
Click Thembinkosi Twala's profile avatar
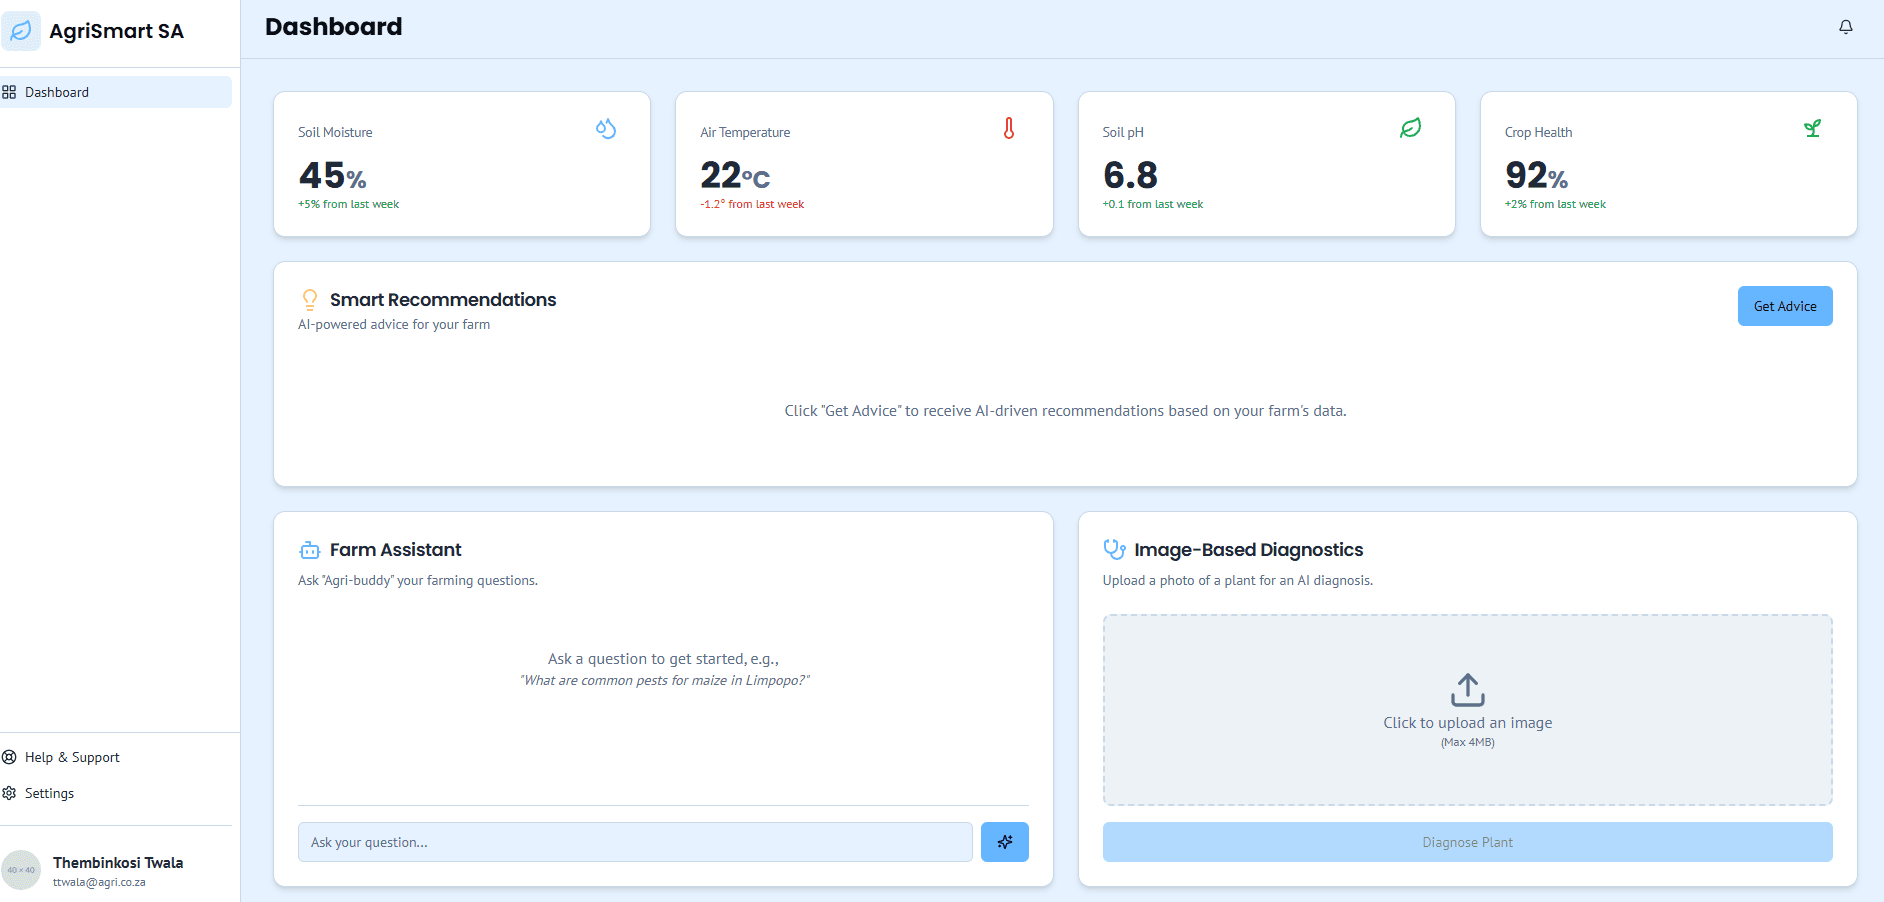21,870
